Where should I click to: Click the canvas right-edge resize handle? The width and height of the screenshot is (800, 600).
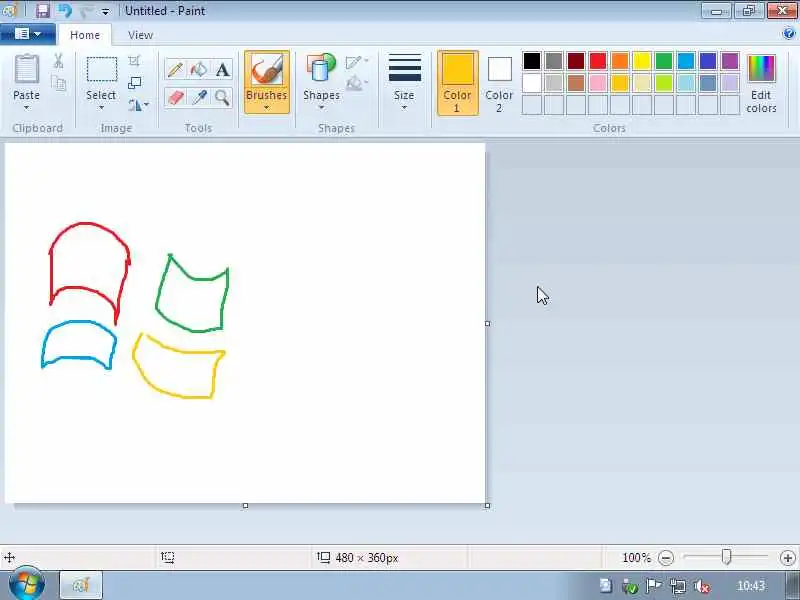point(487,323)
